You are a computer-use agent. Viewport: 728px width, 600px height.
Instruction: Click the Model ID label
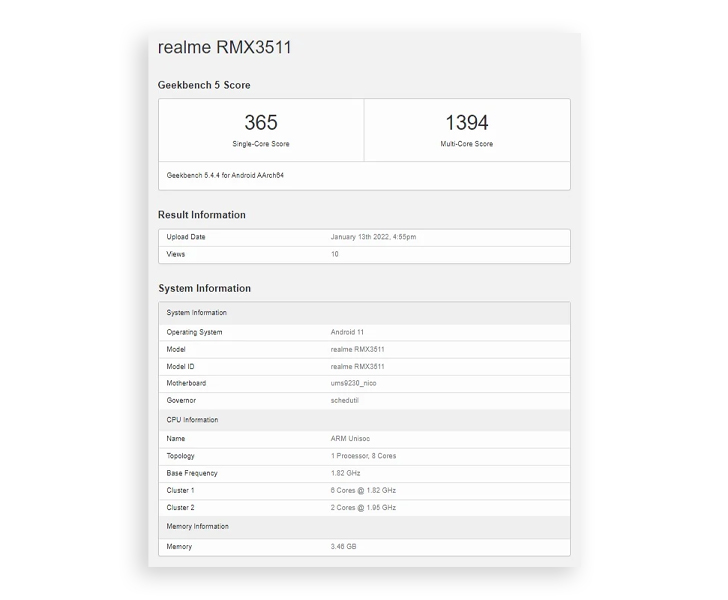coord(180,366)
